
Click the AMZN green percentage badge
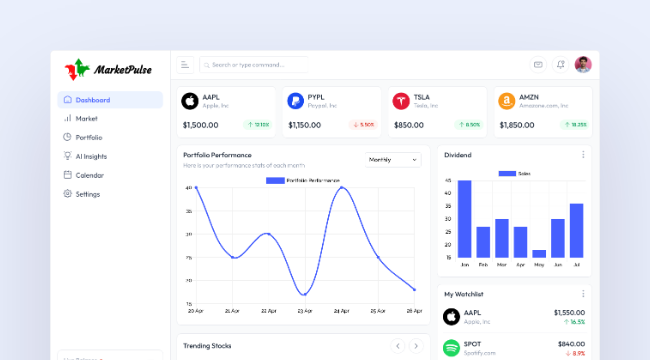pyautogui.click(x=575, y=124)
